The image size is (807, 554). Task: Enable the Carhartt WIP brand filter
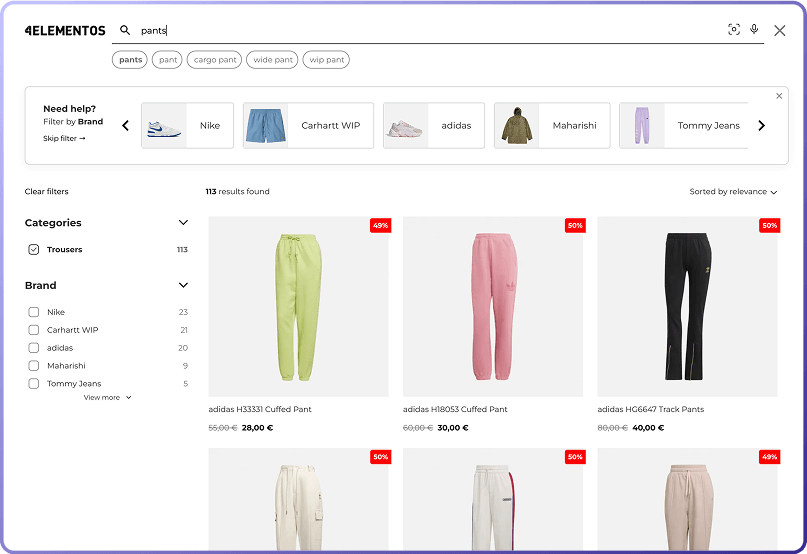pos(34,330)
